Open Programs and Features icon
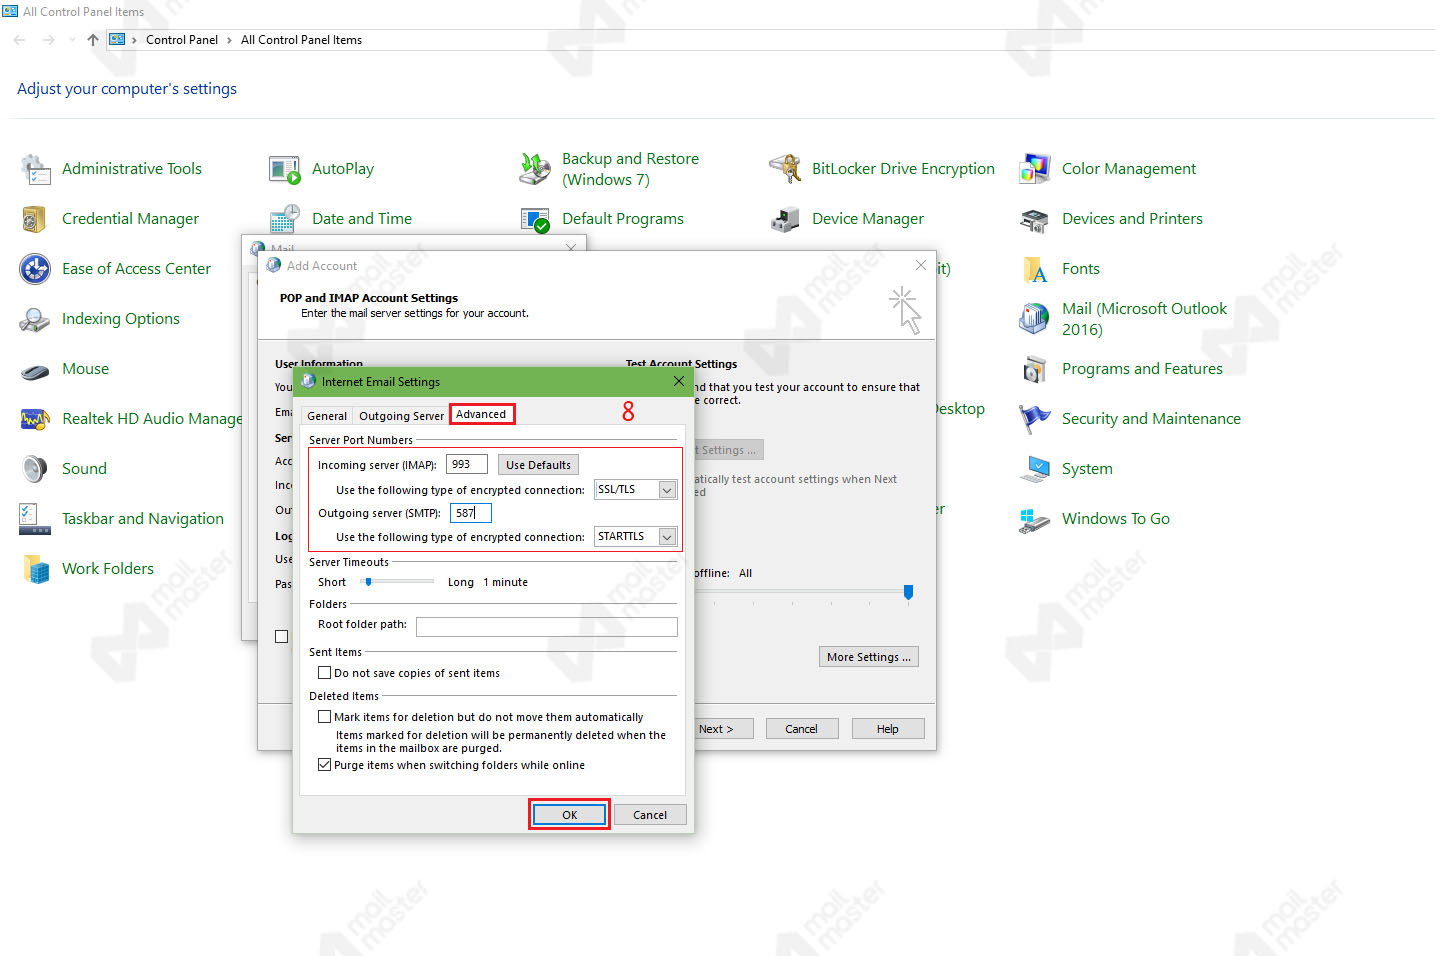The image size is (1435, 956). click(1035, 369)
